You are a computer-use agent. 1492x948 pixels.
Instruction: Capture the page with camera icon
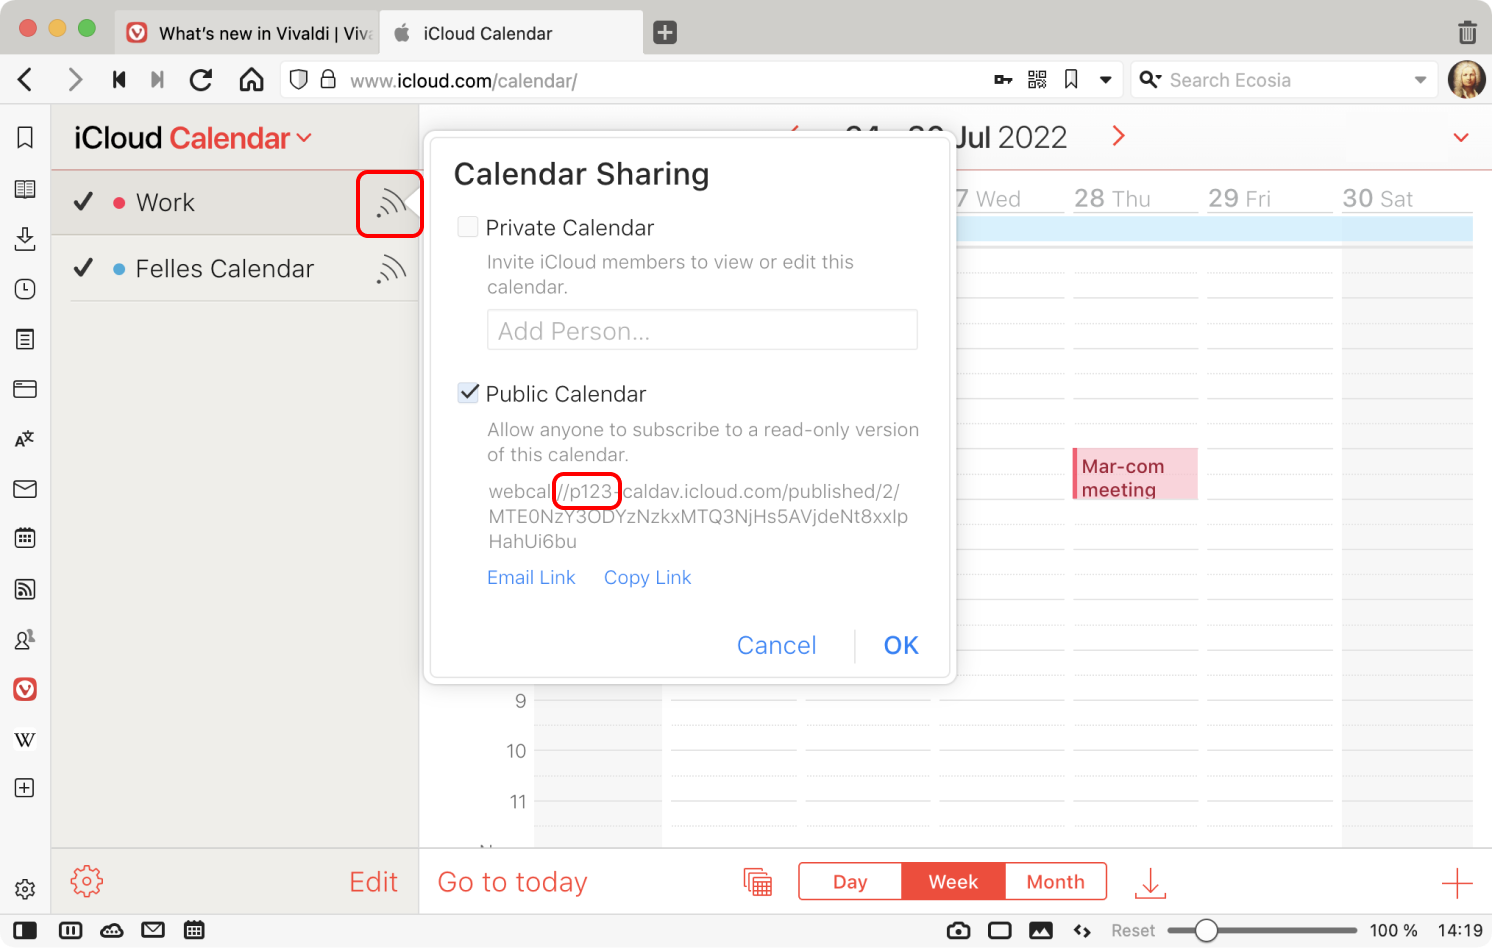(x=958, y=930)
